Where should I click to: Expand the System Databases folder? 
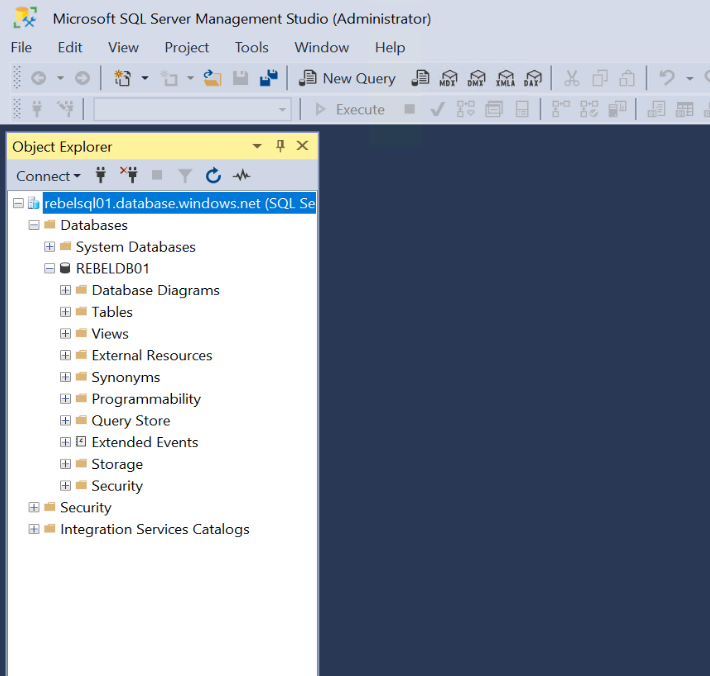click(49, 246)
